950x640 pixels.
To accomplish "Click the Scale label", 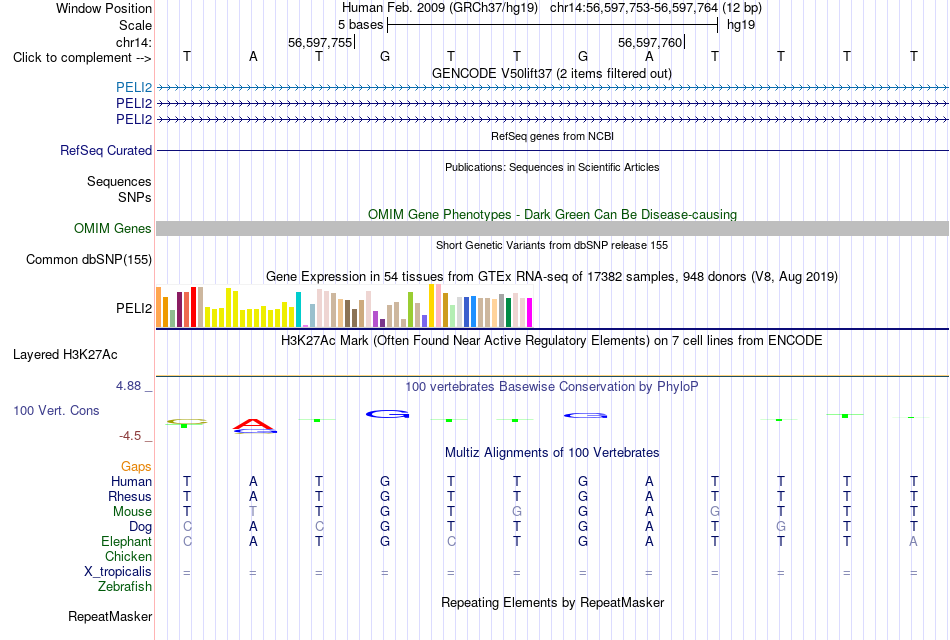I will coord(135,25).
